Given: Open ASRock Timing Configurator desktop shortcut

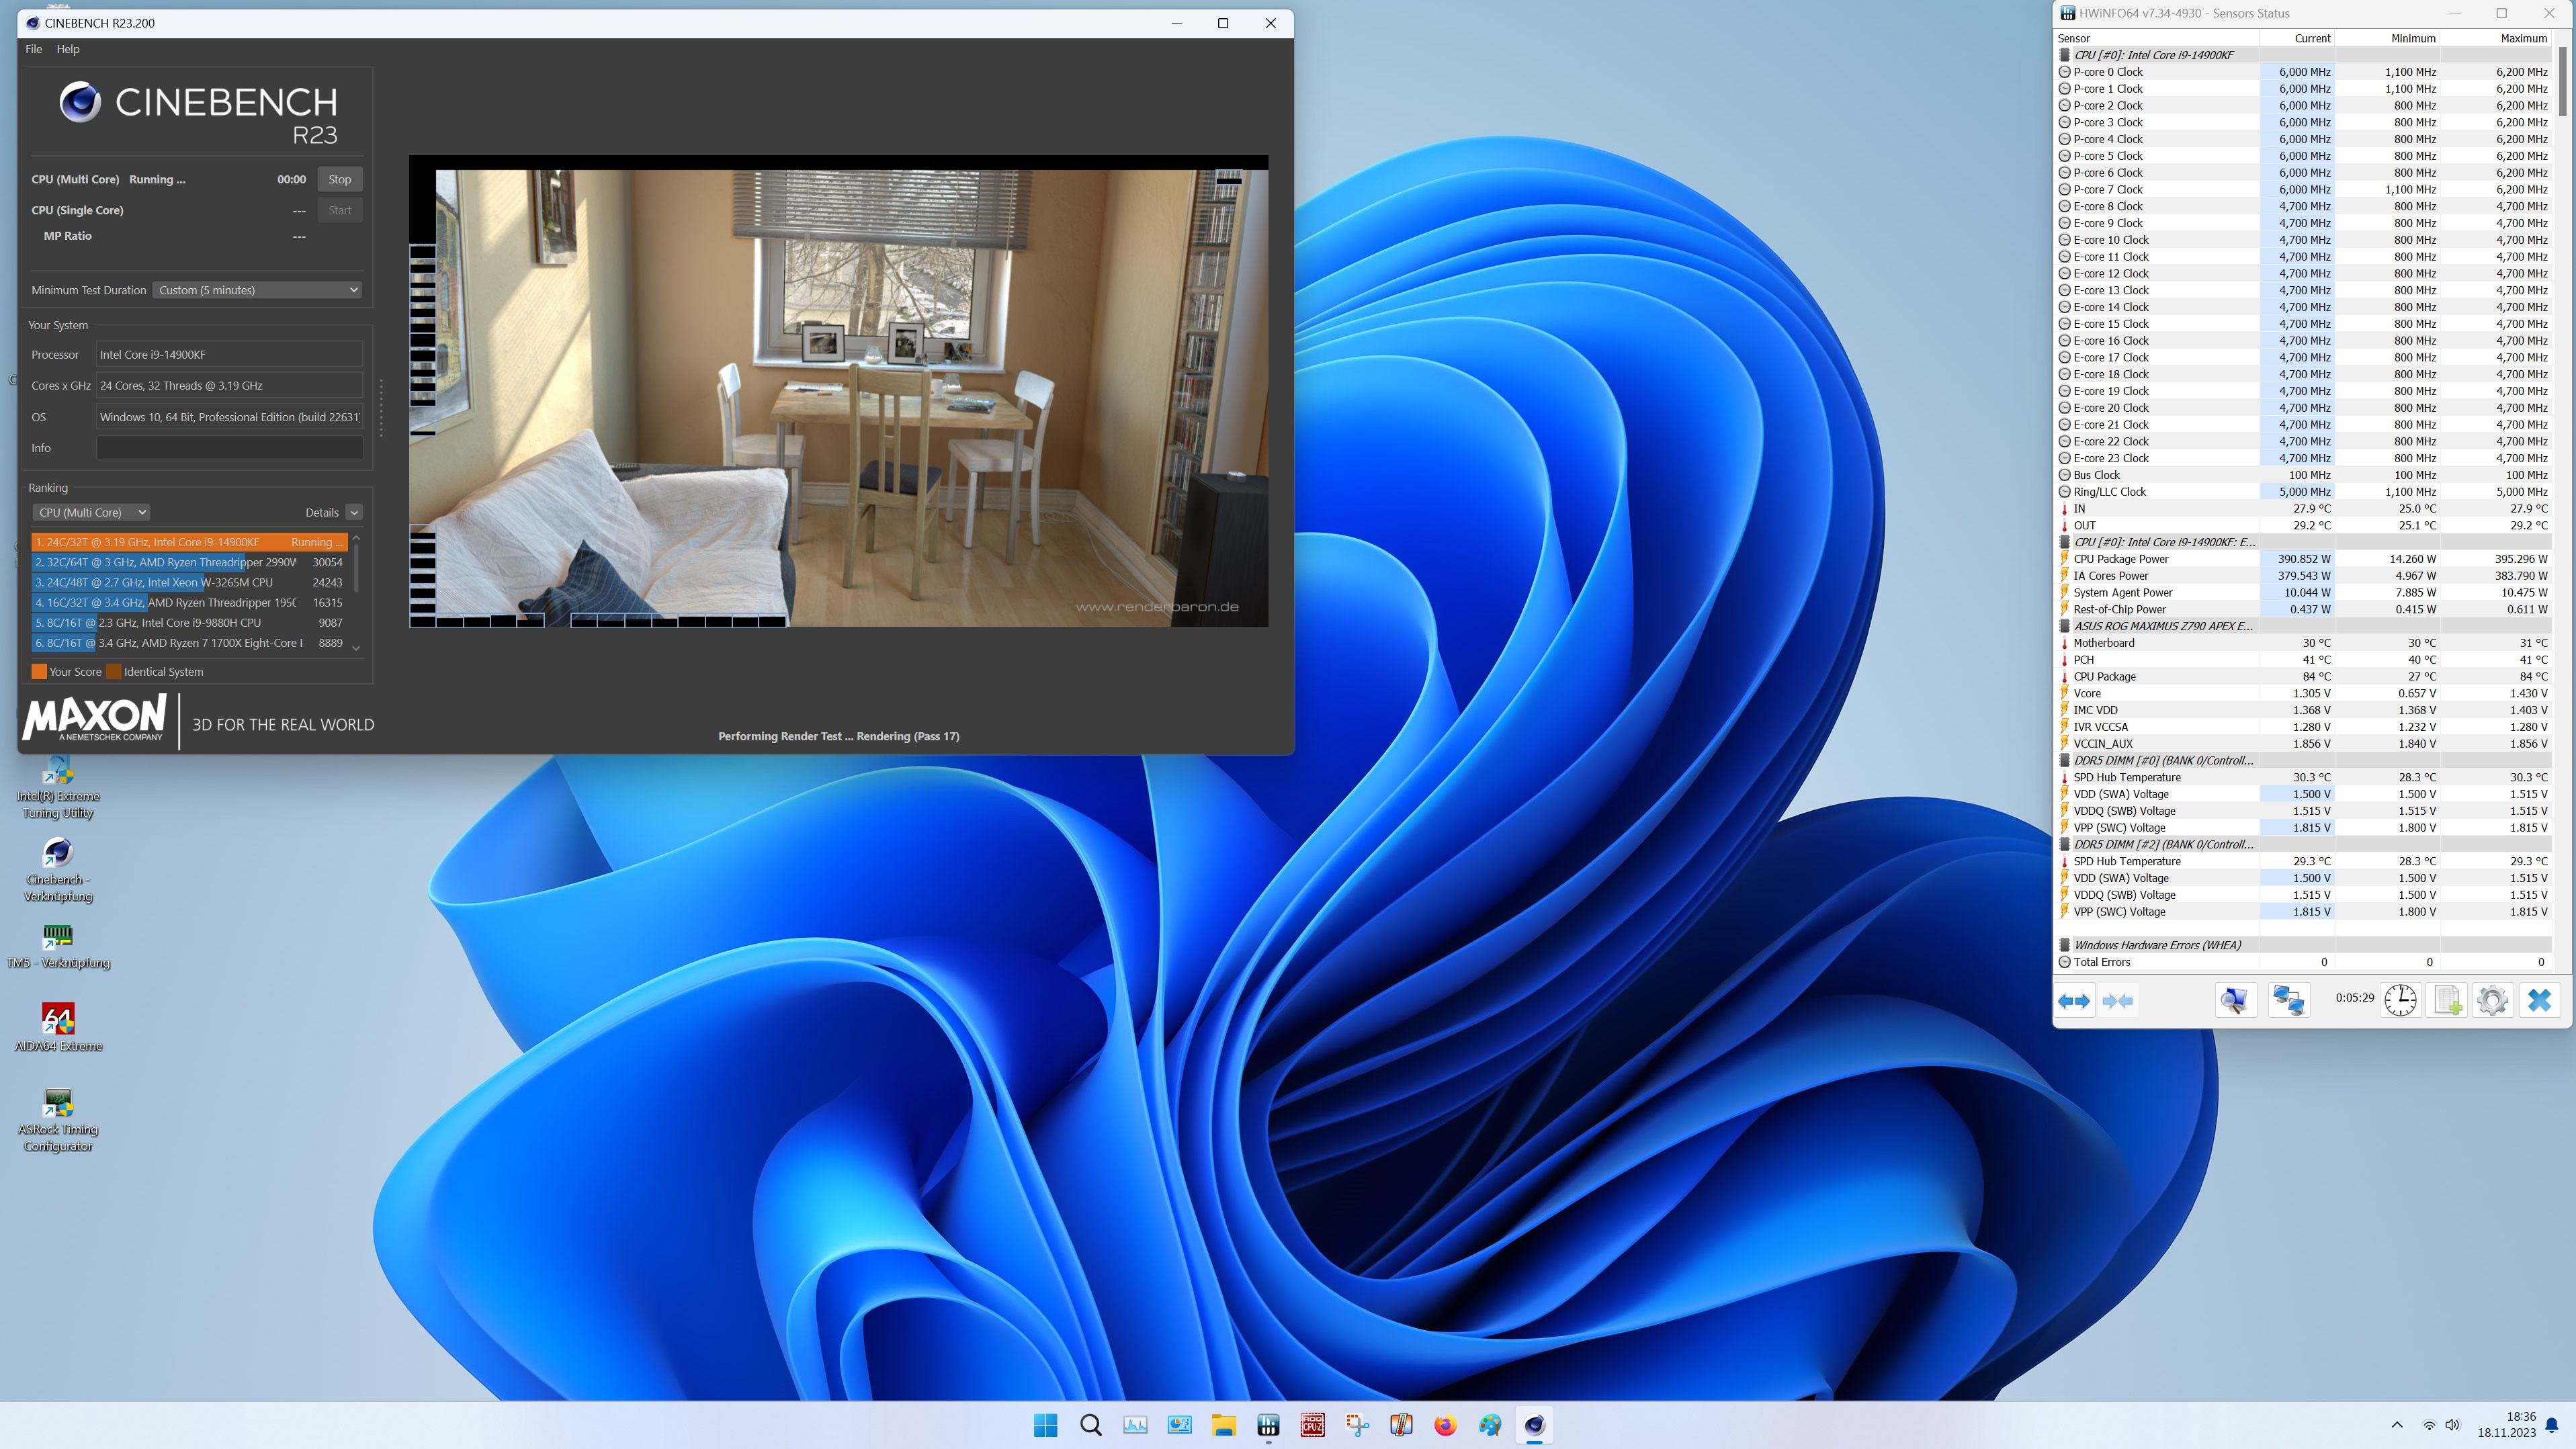Looking at the screenshot, I should click(x=58, y=1120).
